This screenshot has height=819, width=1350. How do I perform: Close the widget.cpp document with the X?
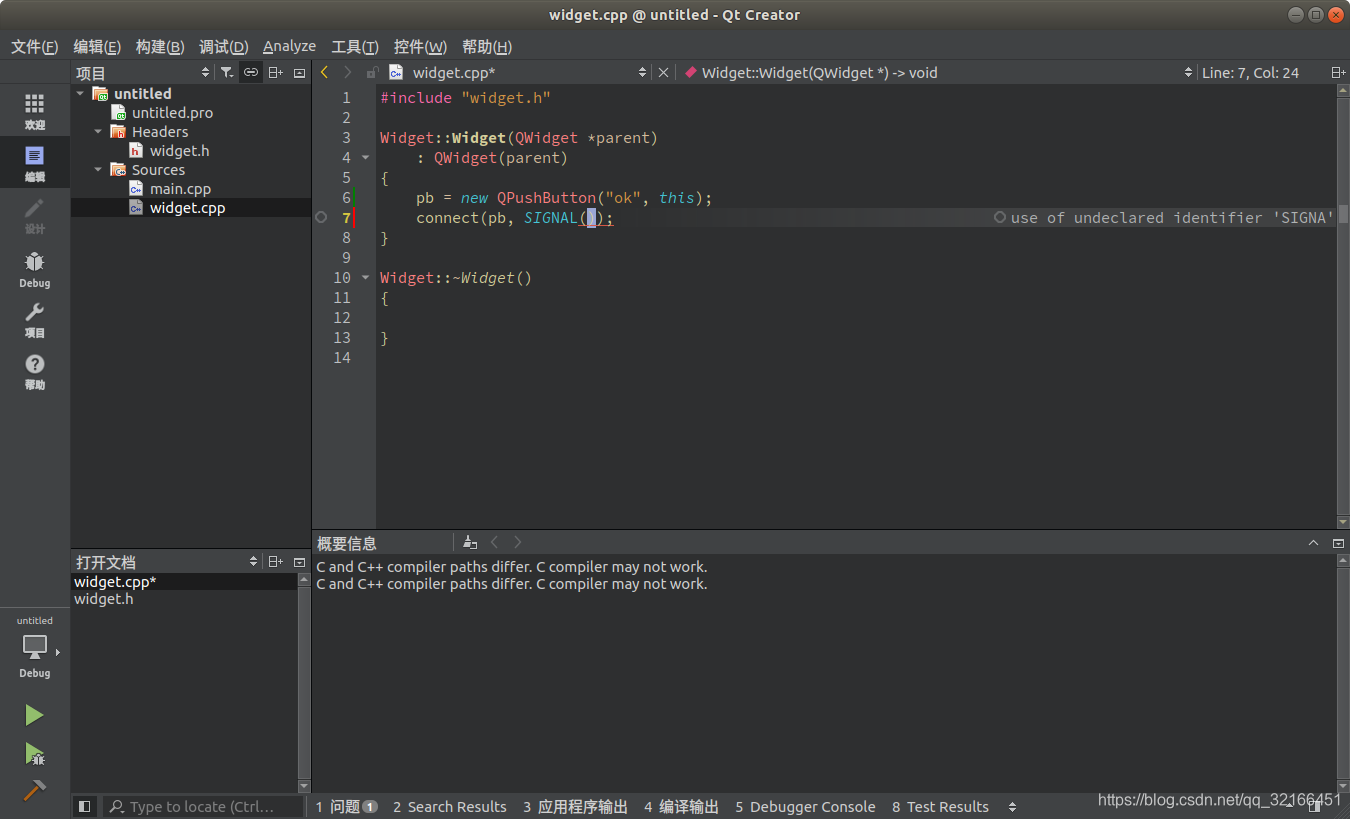pos(663,72)
